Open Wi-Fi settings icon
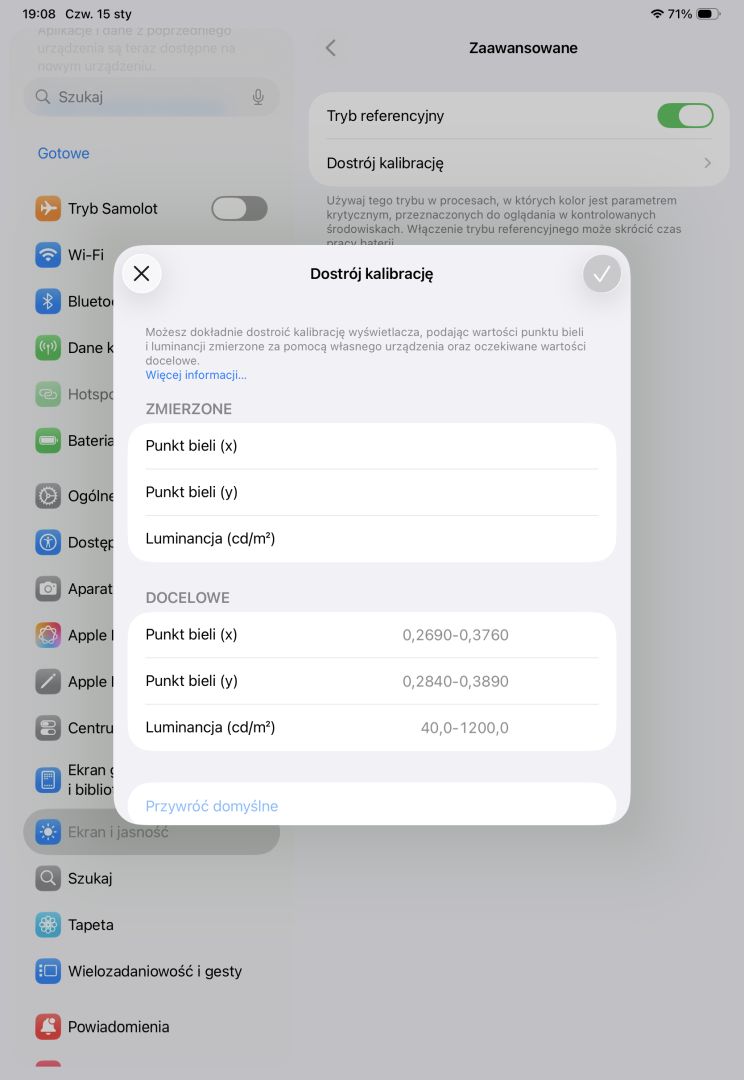The height and width of the screenshot is (1080, 744). (x=48, y=255)
